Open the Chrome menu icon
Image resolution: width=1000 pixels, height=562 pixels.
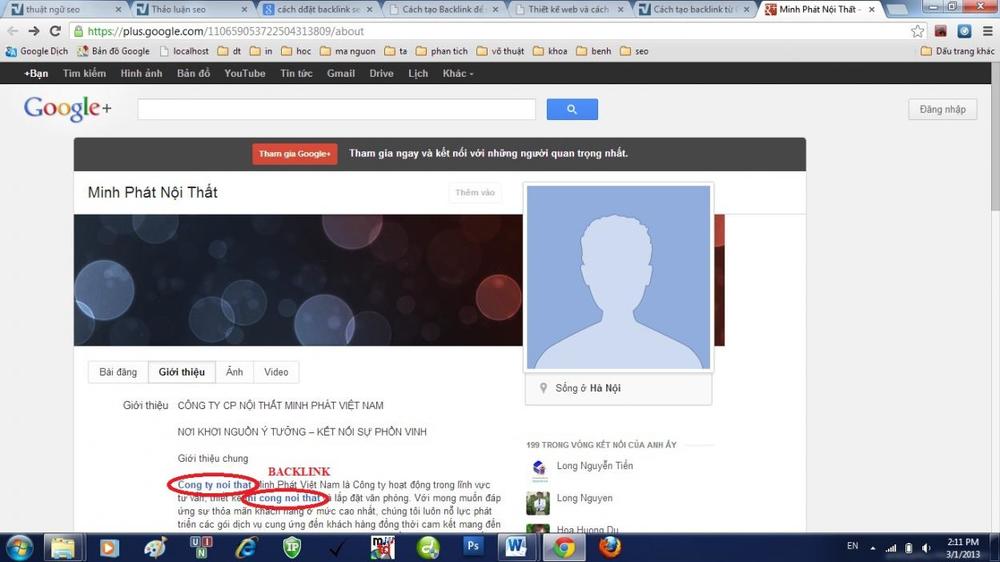click(x=987, y=31)
